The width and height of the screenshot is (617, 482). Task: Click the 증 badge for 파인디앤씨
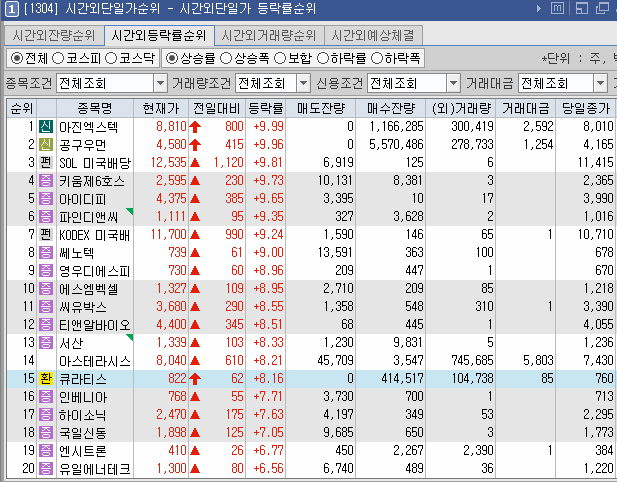46,216
